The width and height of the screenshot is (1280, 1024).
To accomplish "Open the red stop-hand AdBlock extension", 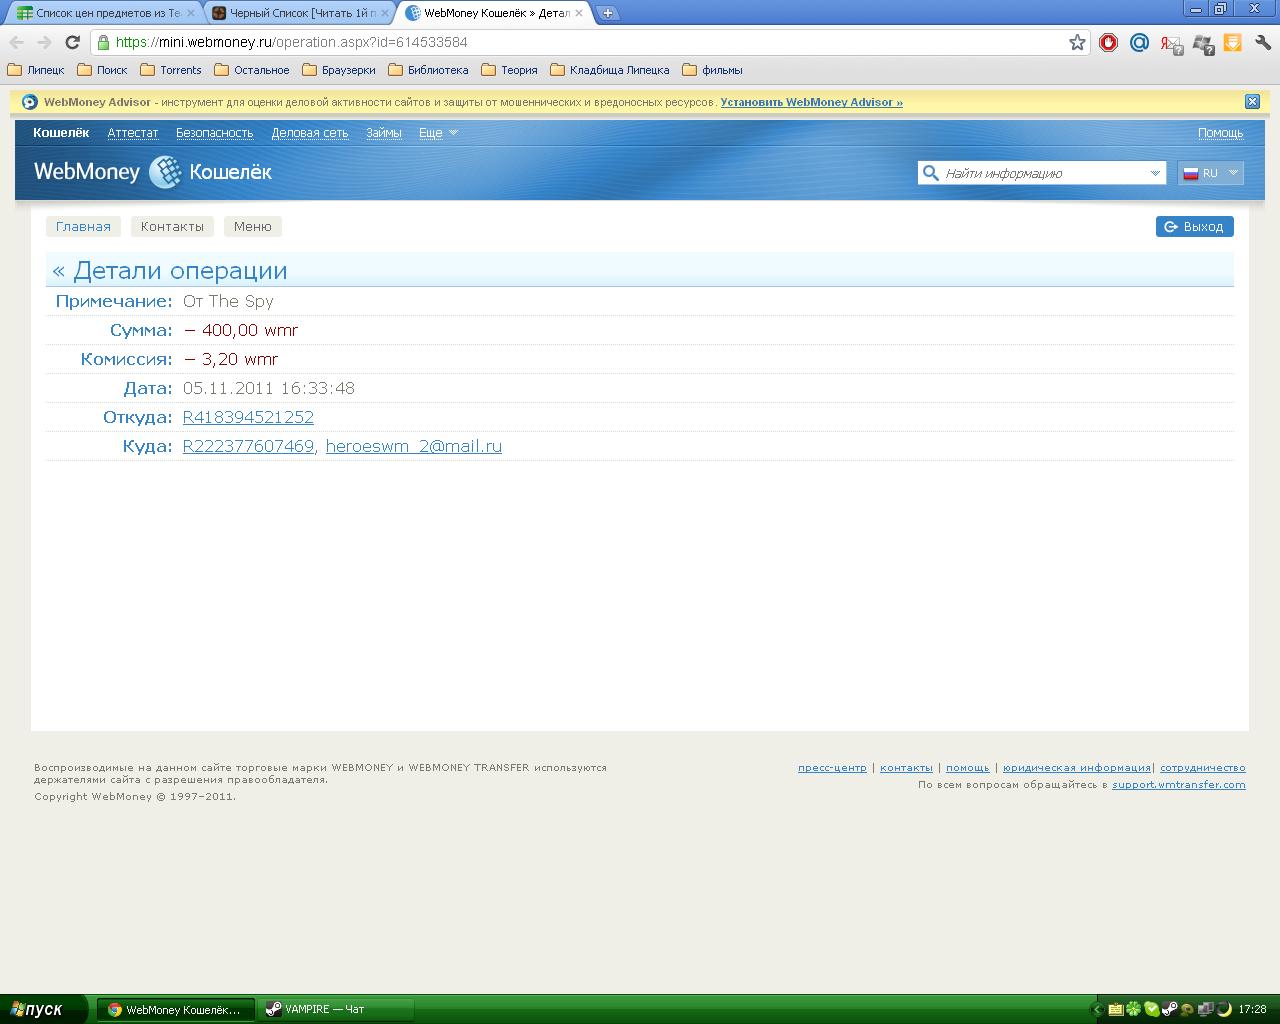I will [x=1108, y=42].
